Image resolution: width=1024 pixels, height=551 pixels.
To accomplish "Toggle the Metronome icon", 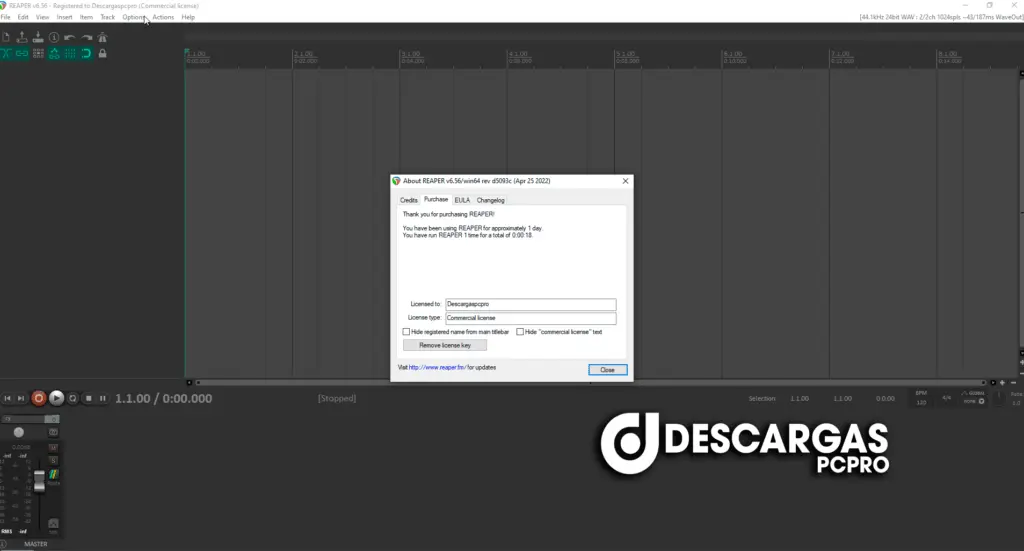I will pyautogui.click(x=102, y=37).
